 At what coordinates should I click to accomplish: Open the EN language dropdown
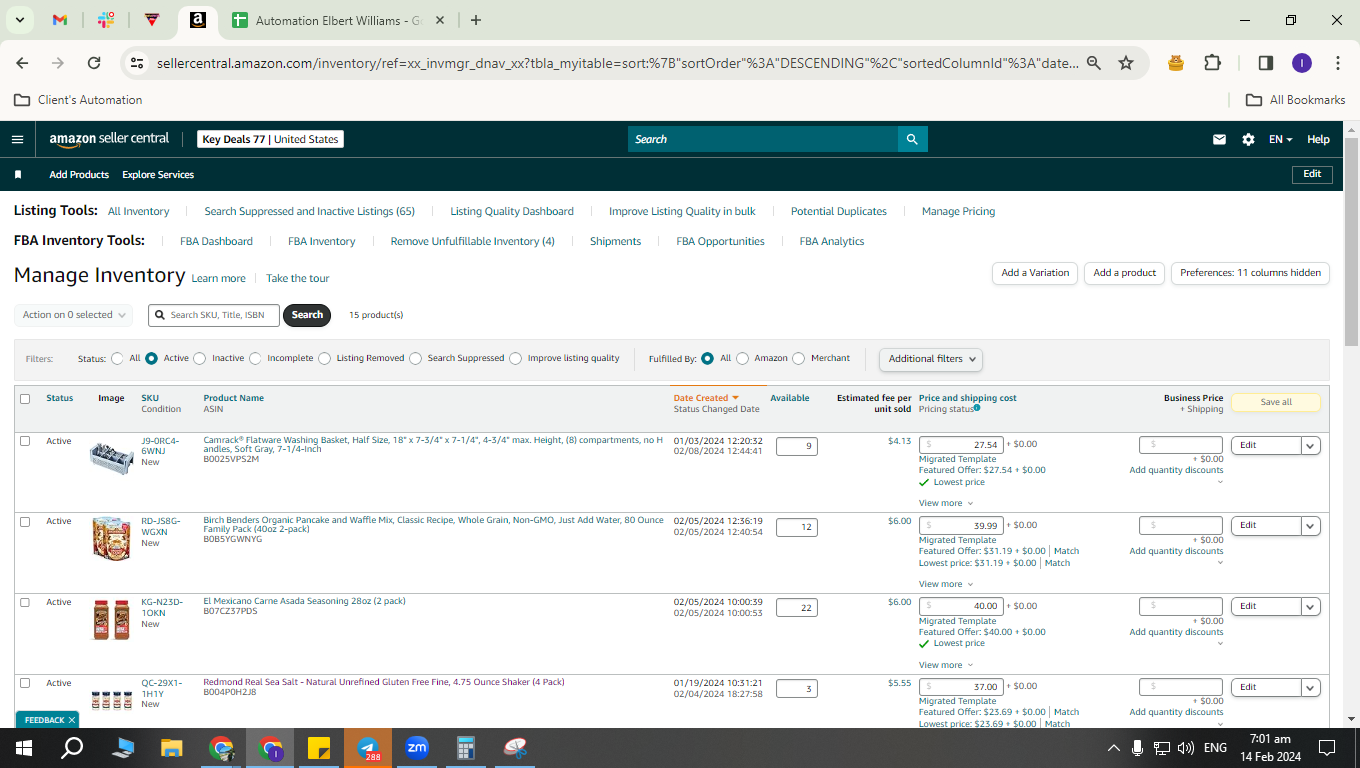(1281, 139)
